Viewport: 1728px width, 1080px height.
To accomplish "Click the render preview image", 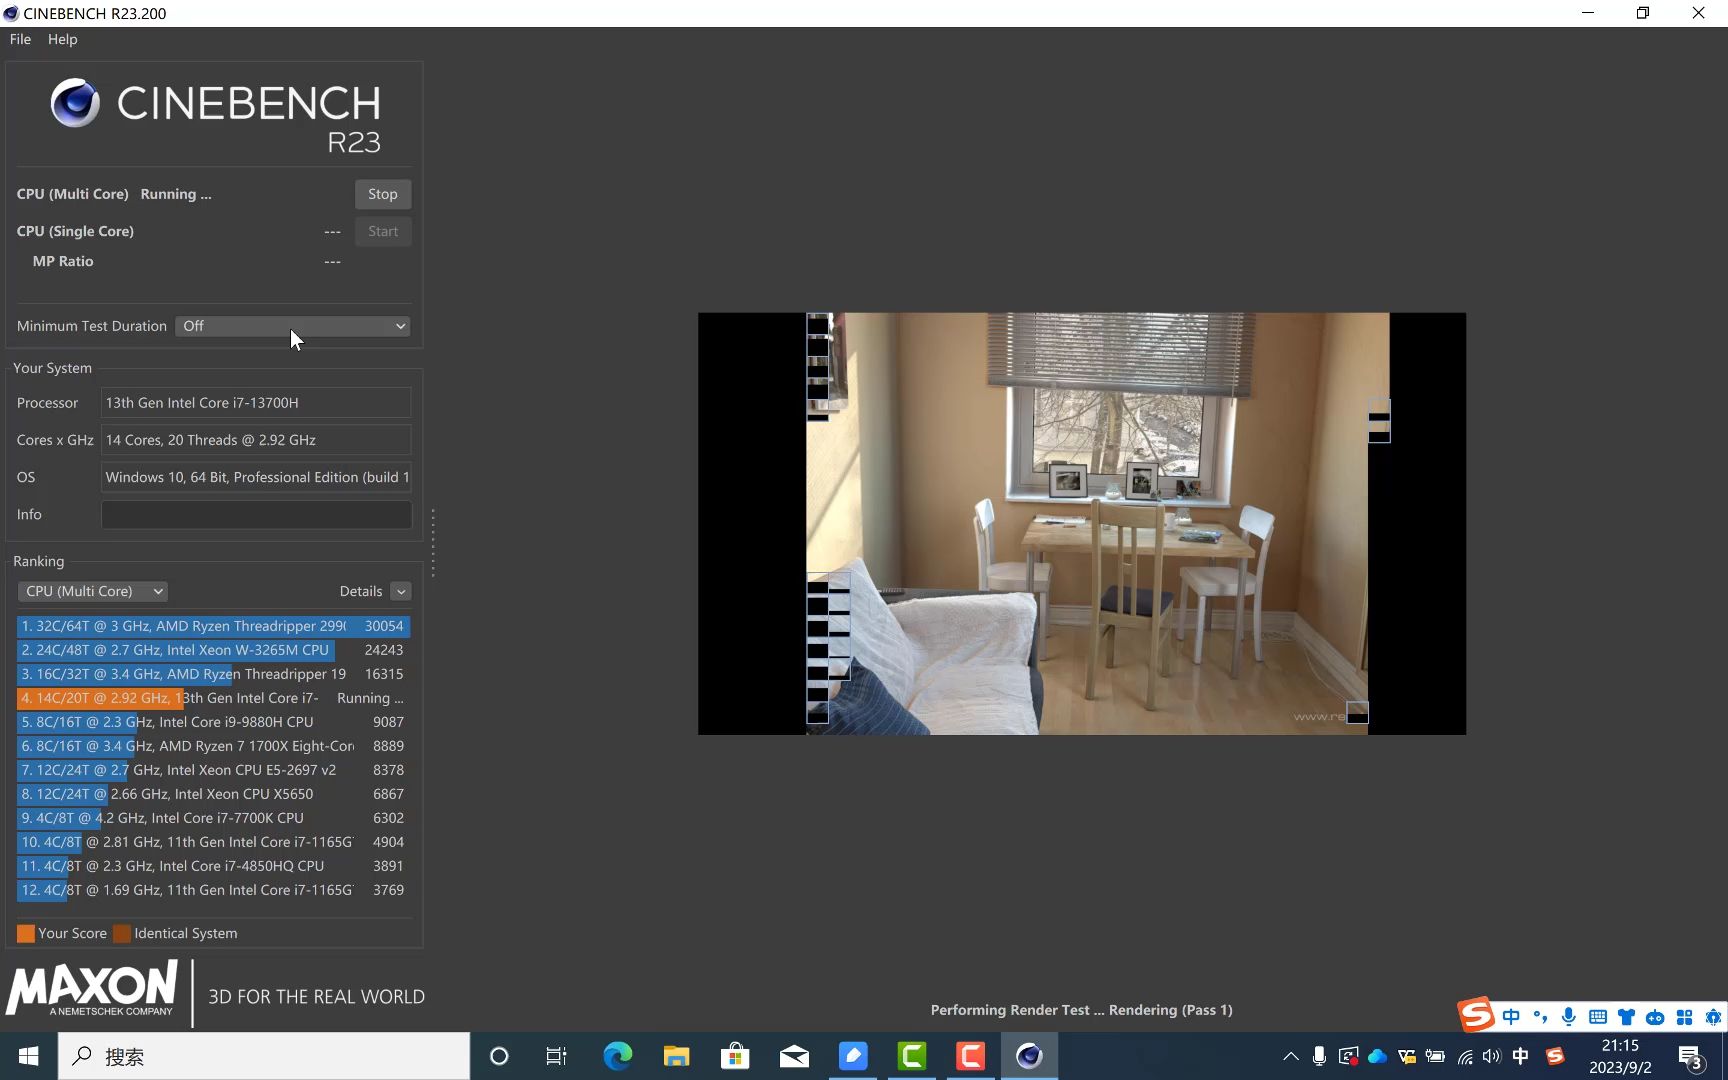I will click(x=1082, y=524).
